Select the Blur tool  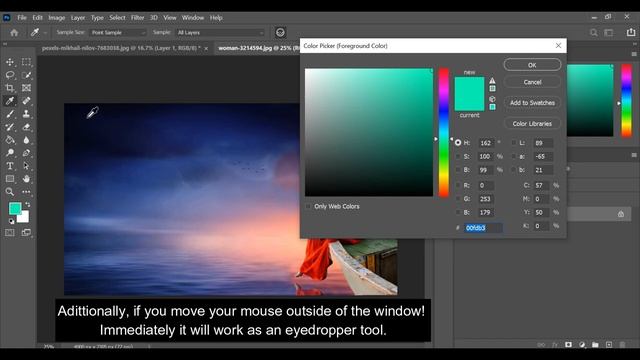(26, 140)
